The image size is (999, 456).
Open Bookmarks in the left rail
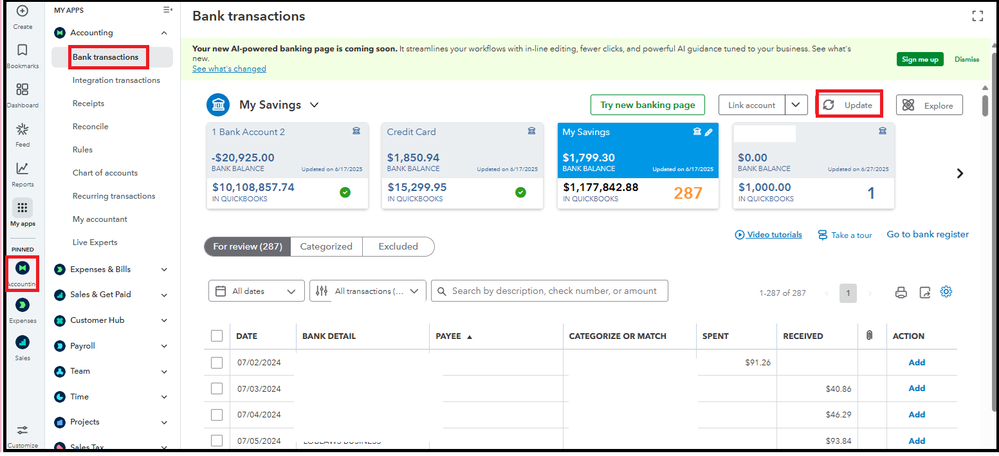pyautogui.click(x=22, y=50)
